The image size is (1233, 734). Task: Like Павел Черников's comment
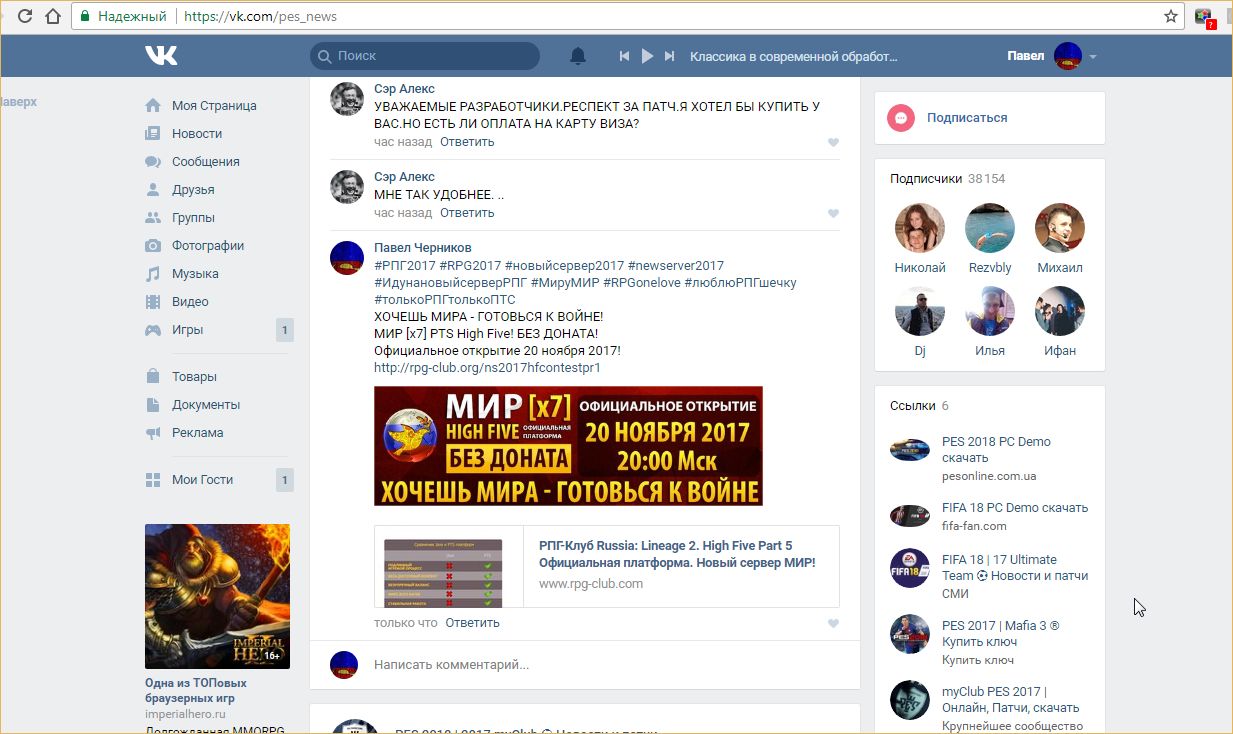[833, 623]
